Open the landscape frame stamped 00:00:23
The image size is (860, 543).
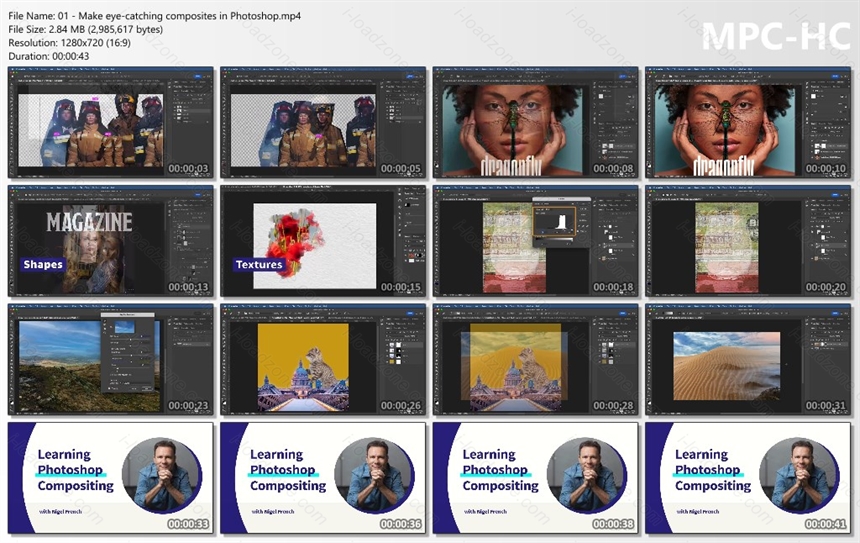coord(111,360)
